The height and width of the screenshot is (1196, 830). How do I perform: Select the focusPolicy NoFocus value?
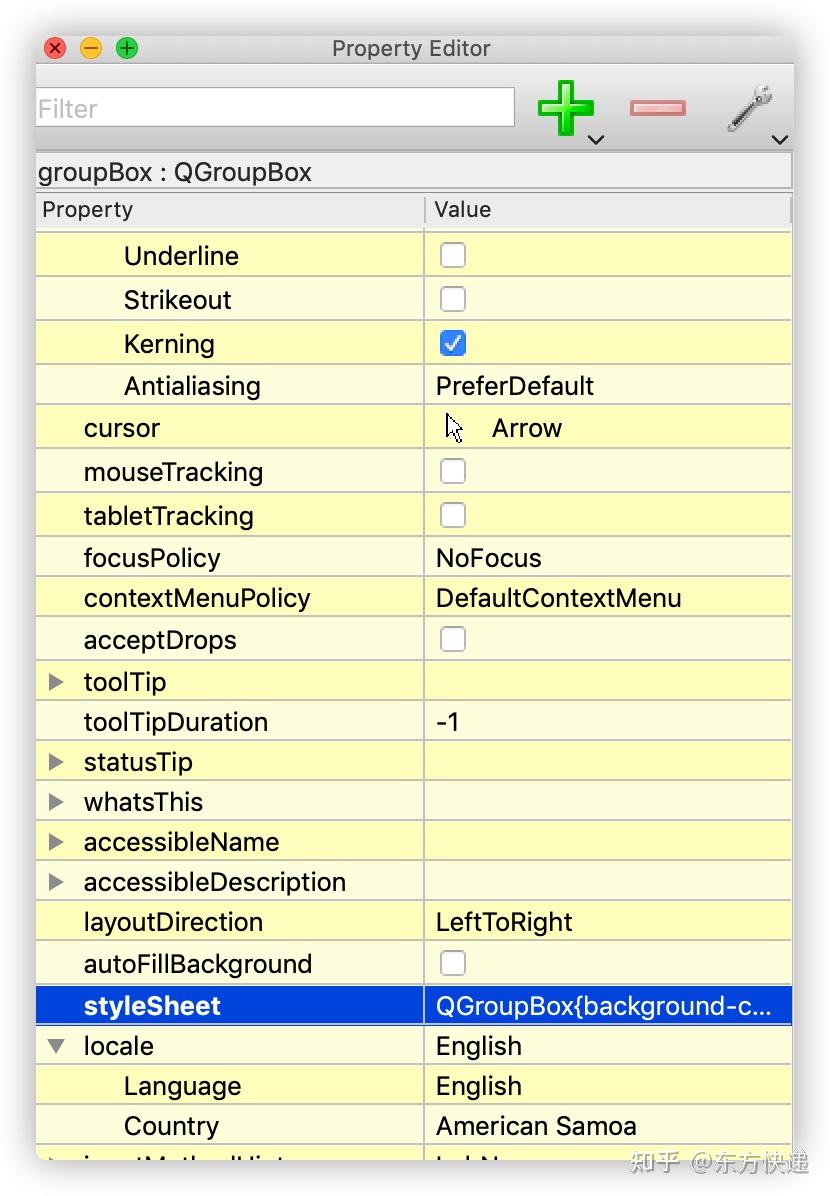click(x=489, y=558)
